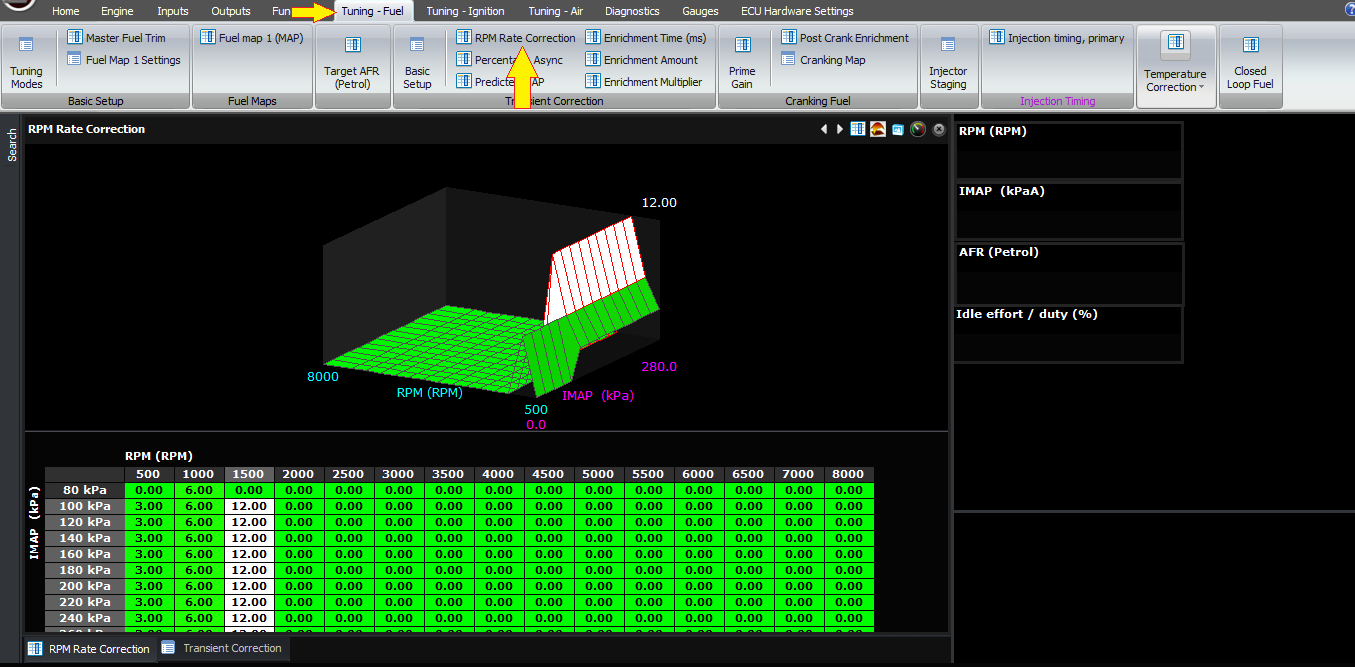
Task: Open the Diagnostics ribbon tab
Action: click(x=632, y=11)
